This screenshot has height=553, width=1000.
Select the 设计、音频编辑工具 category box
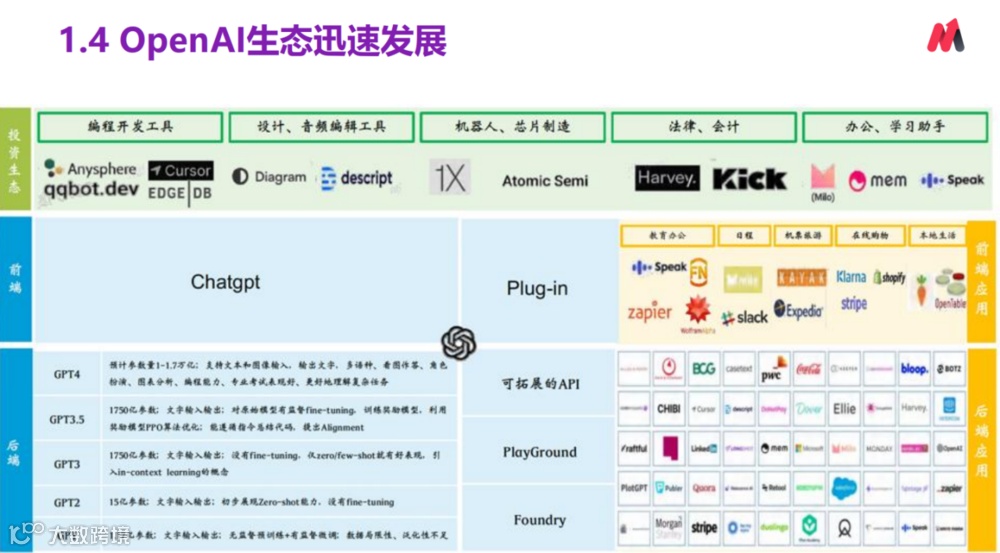point(321,126)
